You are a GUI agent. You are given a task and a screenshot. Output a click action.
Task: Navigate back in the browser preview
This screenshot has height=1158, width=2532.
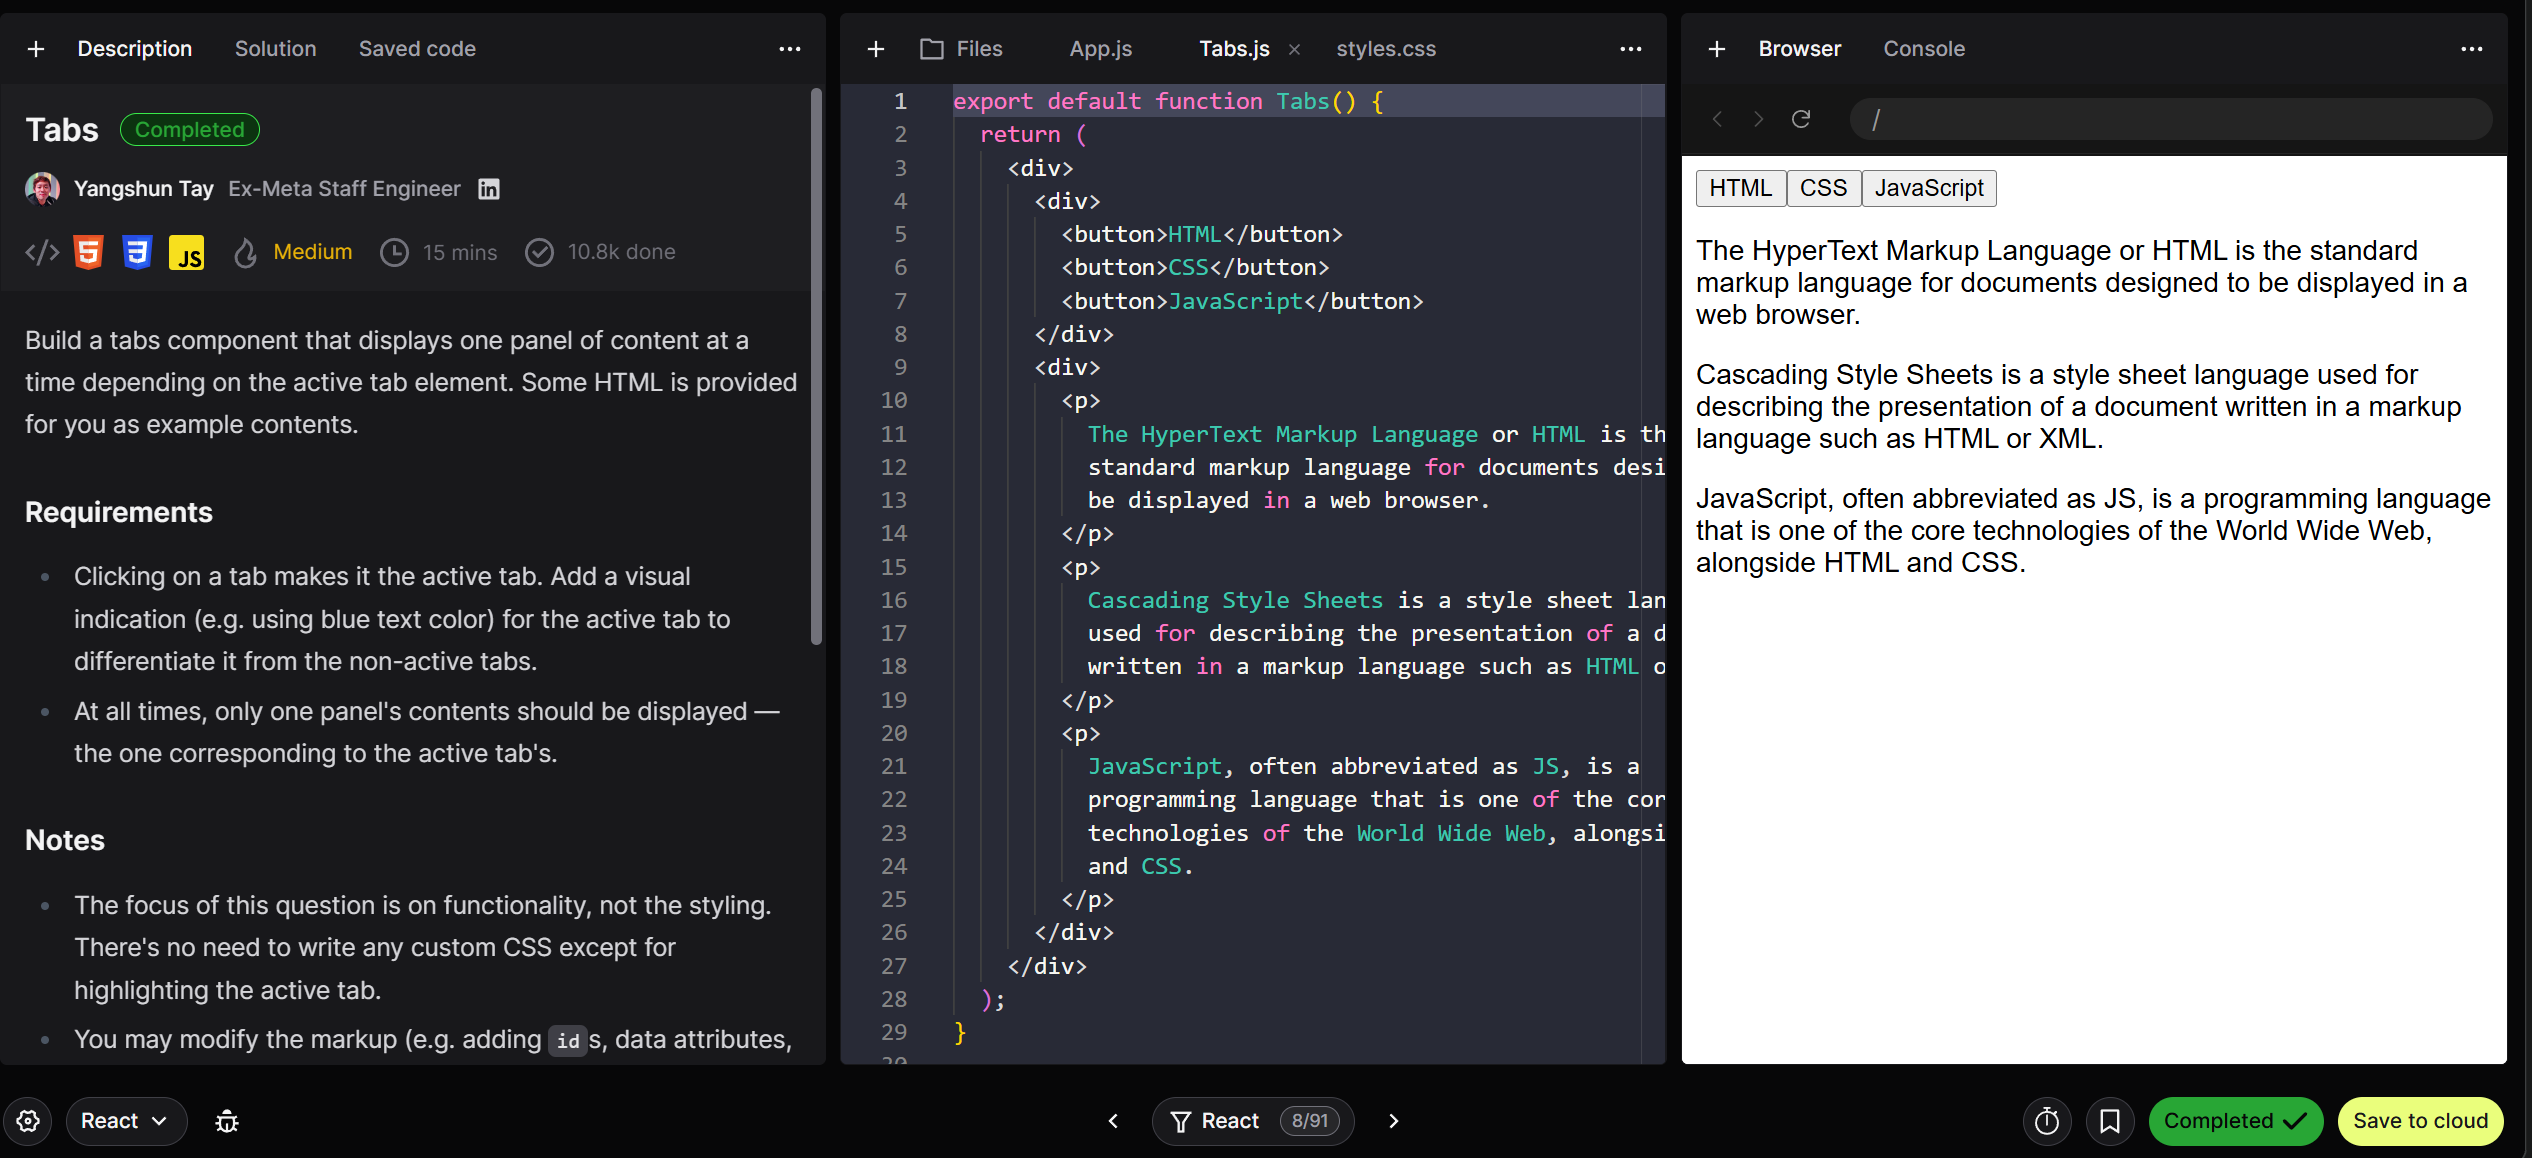[x=1717, y=118]
